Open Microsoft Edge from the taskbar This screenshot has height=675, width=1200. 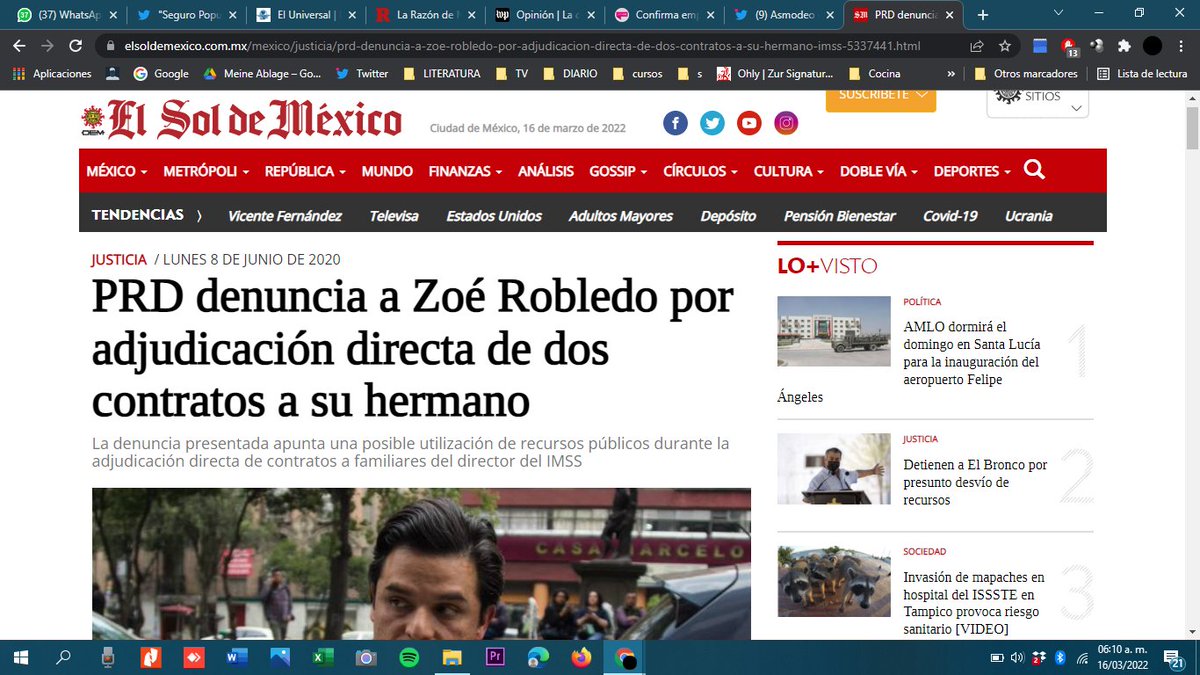[x=538, y=657]
